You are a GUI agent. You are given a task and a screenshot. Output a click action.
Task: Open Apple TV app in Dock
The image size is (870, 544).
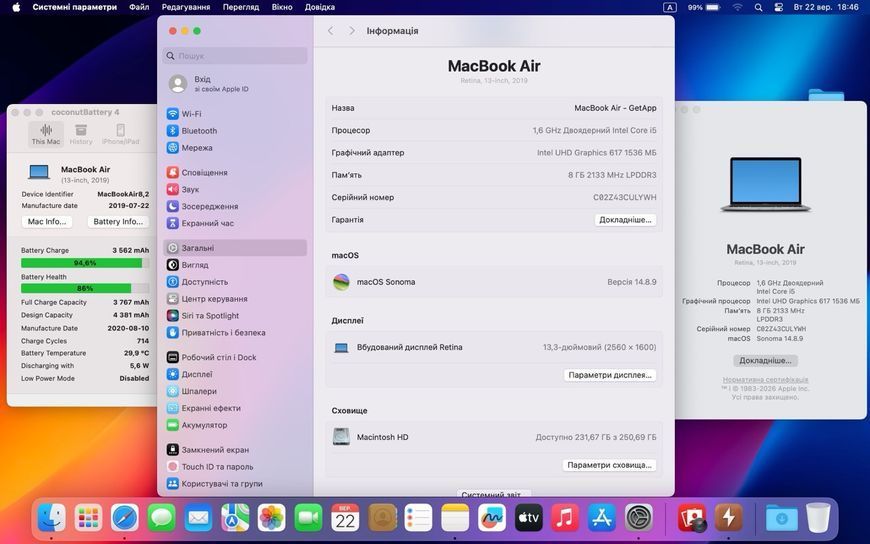pos(528,518)
